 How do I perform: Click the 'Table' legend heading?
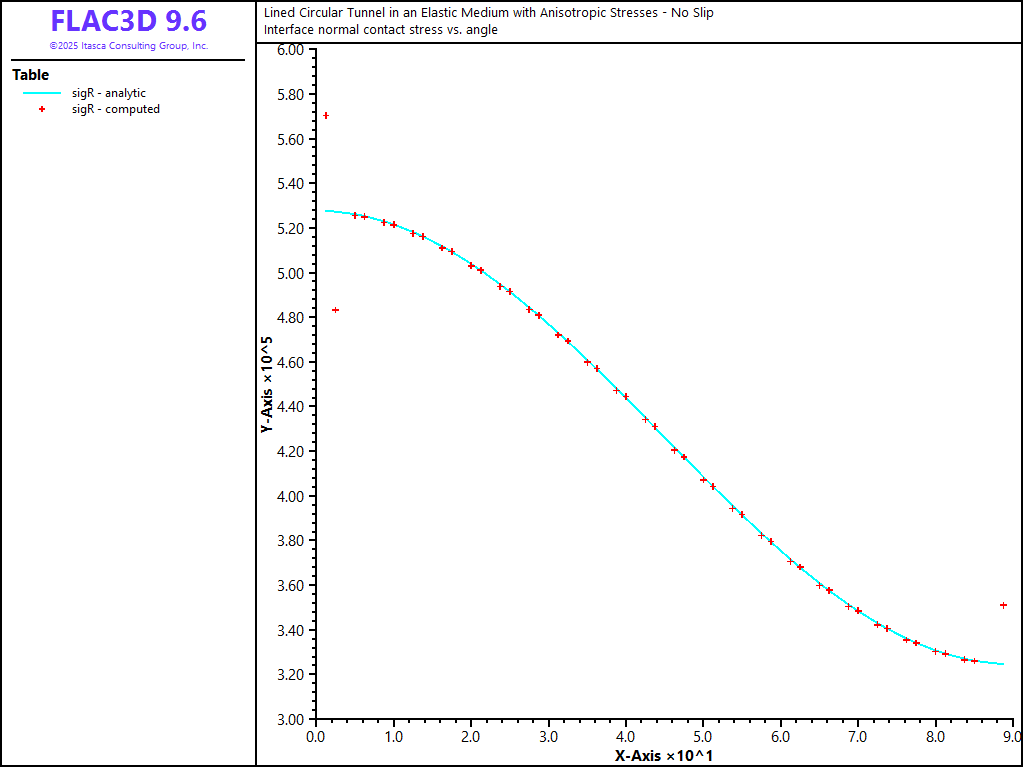point(30,75)
